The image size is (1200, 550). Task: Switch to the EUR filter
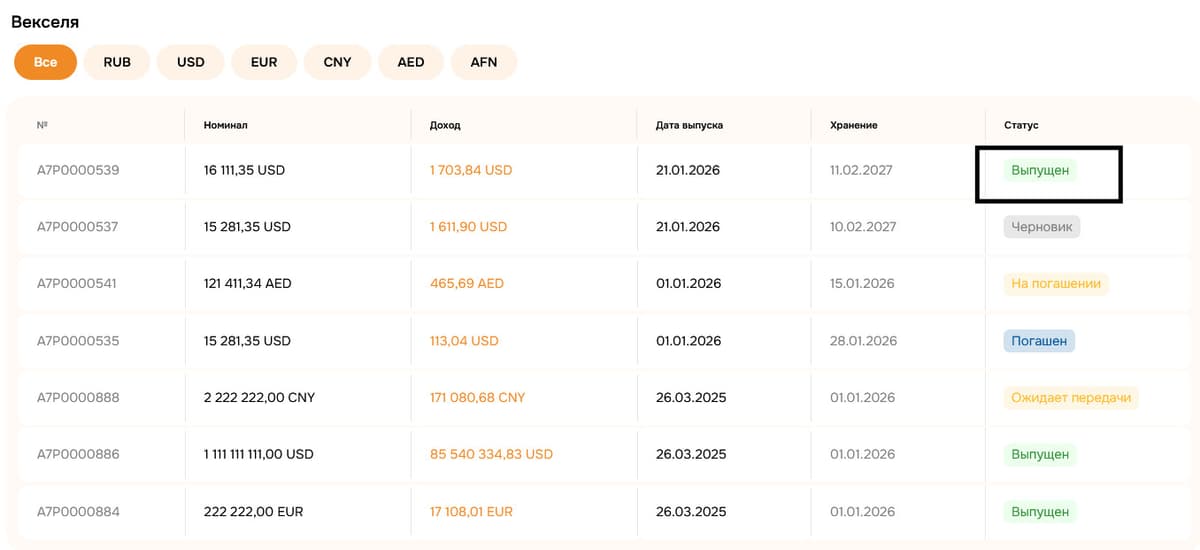click(264, 62)
